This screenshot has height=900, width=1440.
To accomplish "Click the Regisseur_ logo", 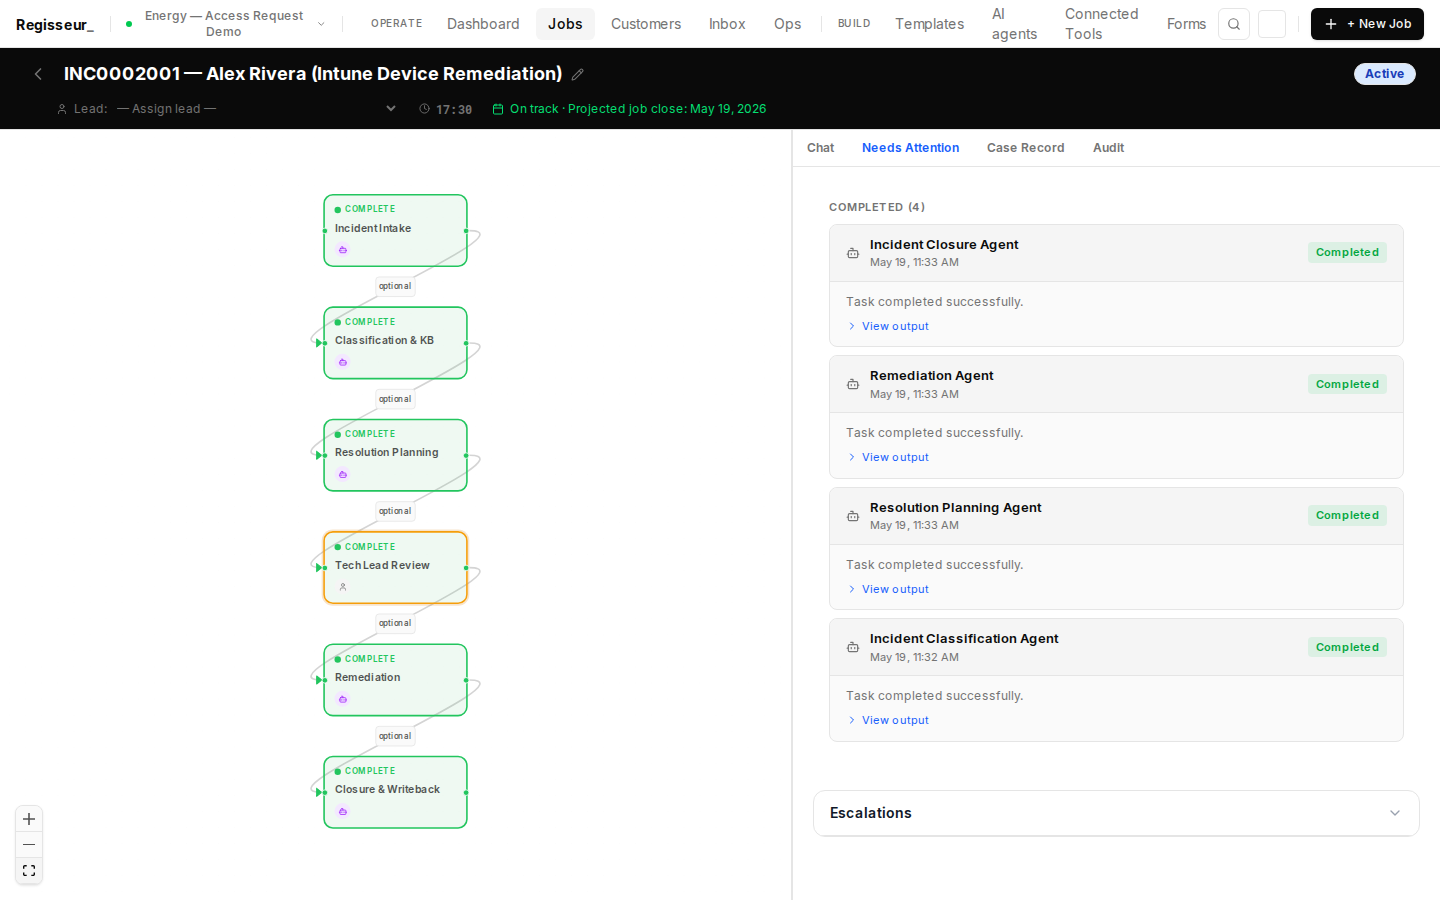I will [54, 24].
